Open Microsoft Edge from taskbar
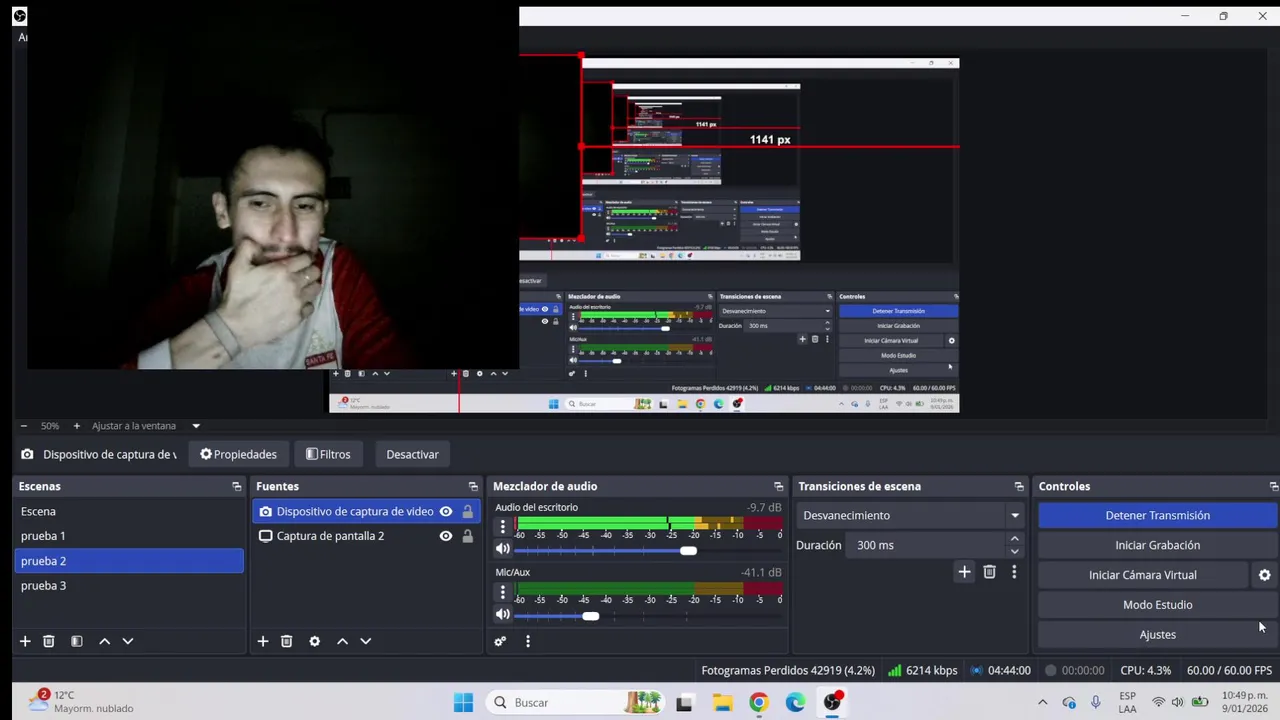Screen dimensions: 1280x720 (x=795, y=702)
